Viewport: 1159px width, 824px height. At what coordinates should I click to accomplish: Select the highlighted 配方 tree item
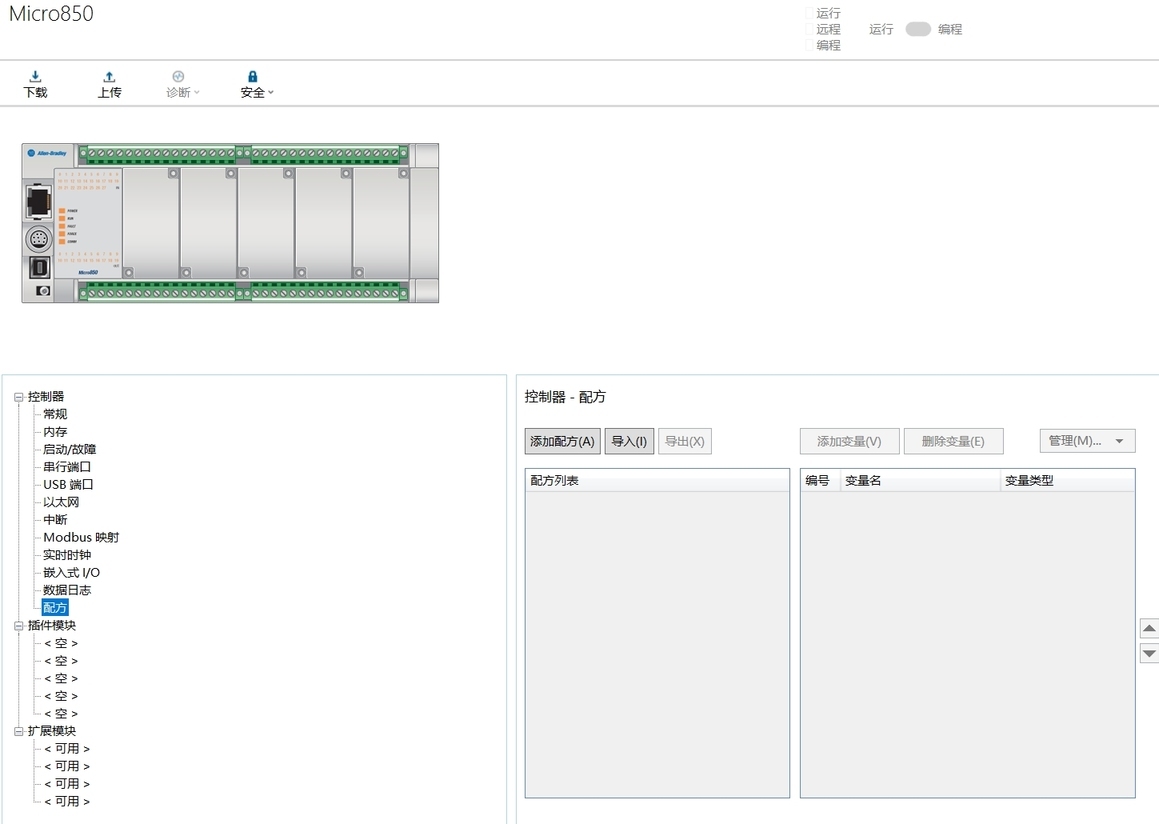pyautogui.click(x=55, y=607)
